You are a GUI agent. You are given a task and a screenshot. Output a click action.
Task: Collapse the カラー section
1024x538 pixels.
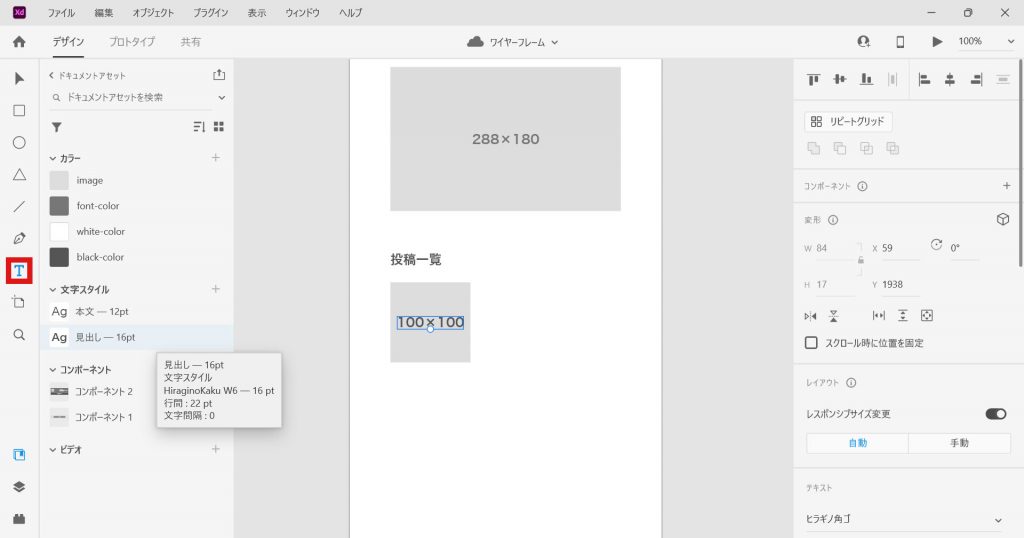pos(53,159)
